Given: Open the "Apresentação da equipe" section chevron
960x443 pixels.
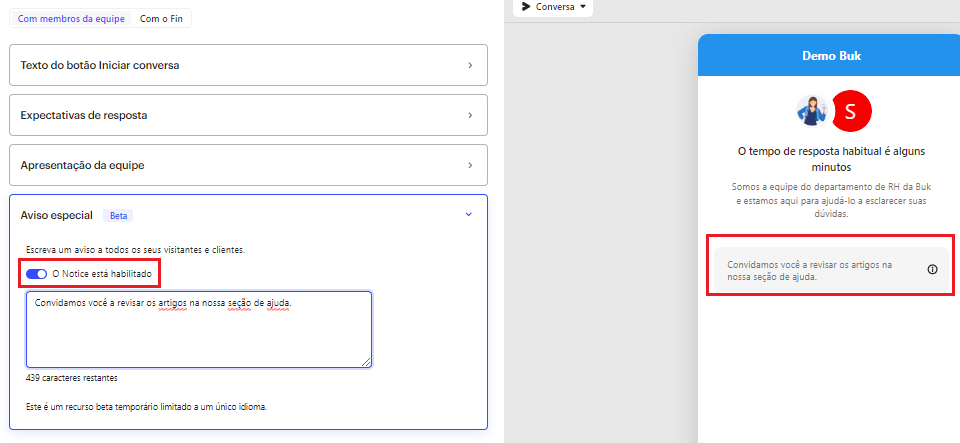Looking at the screenshot, I should tap(470, 165).
